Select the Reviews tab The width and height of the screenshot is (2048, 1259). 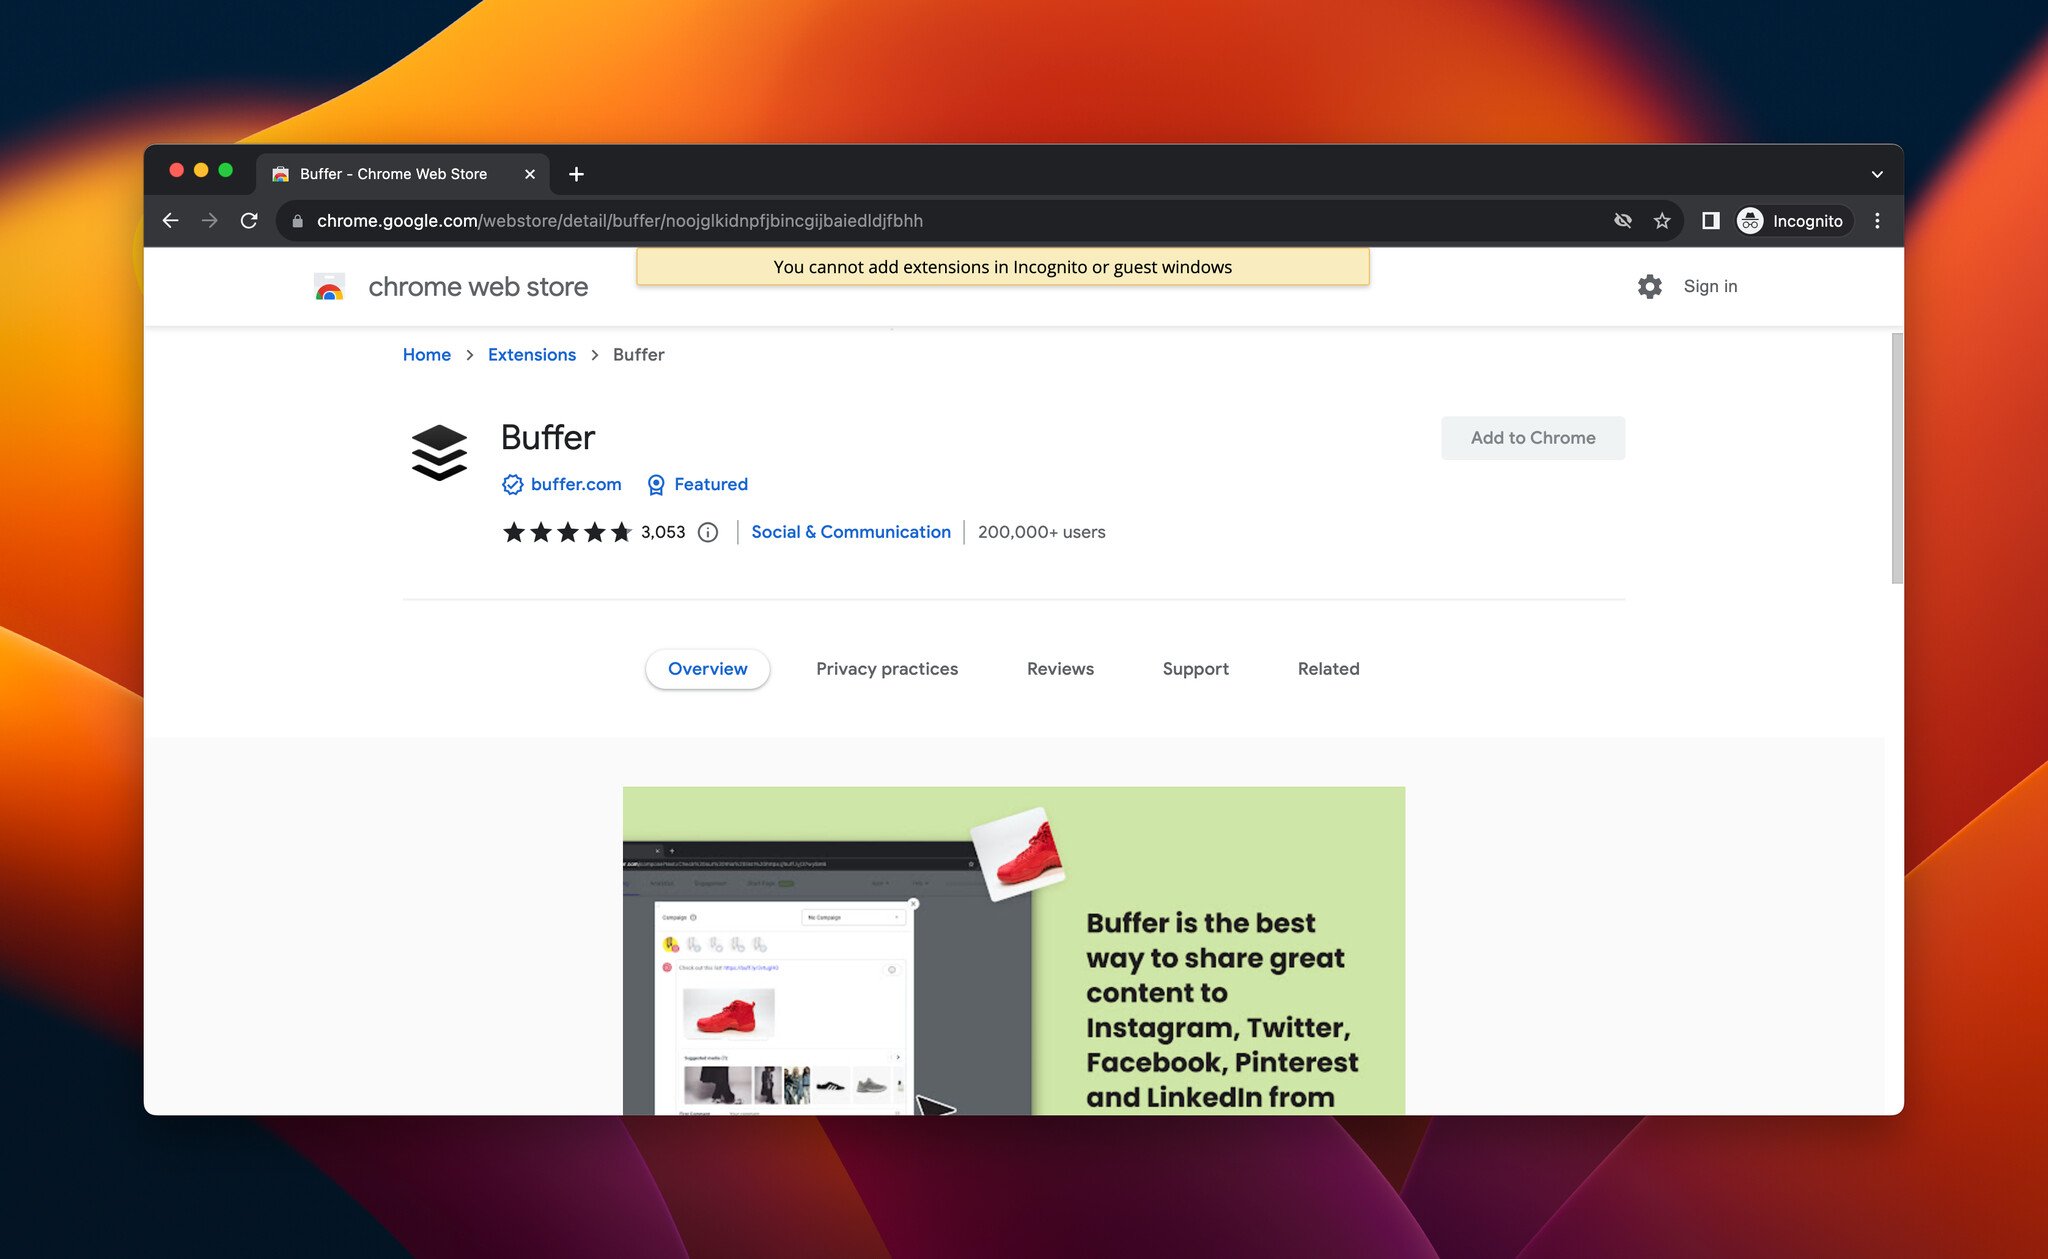1059,668
